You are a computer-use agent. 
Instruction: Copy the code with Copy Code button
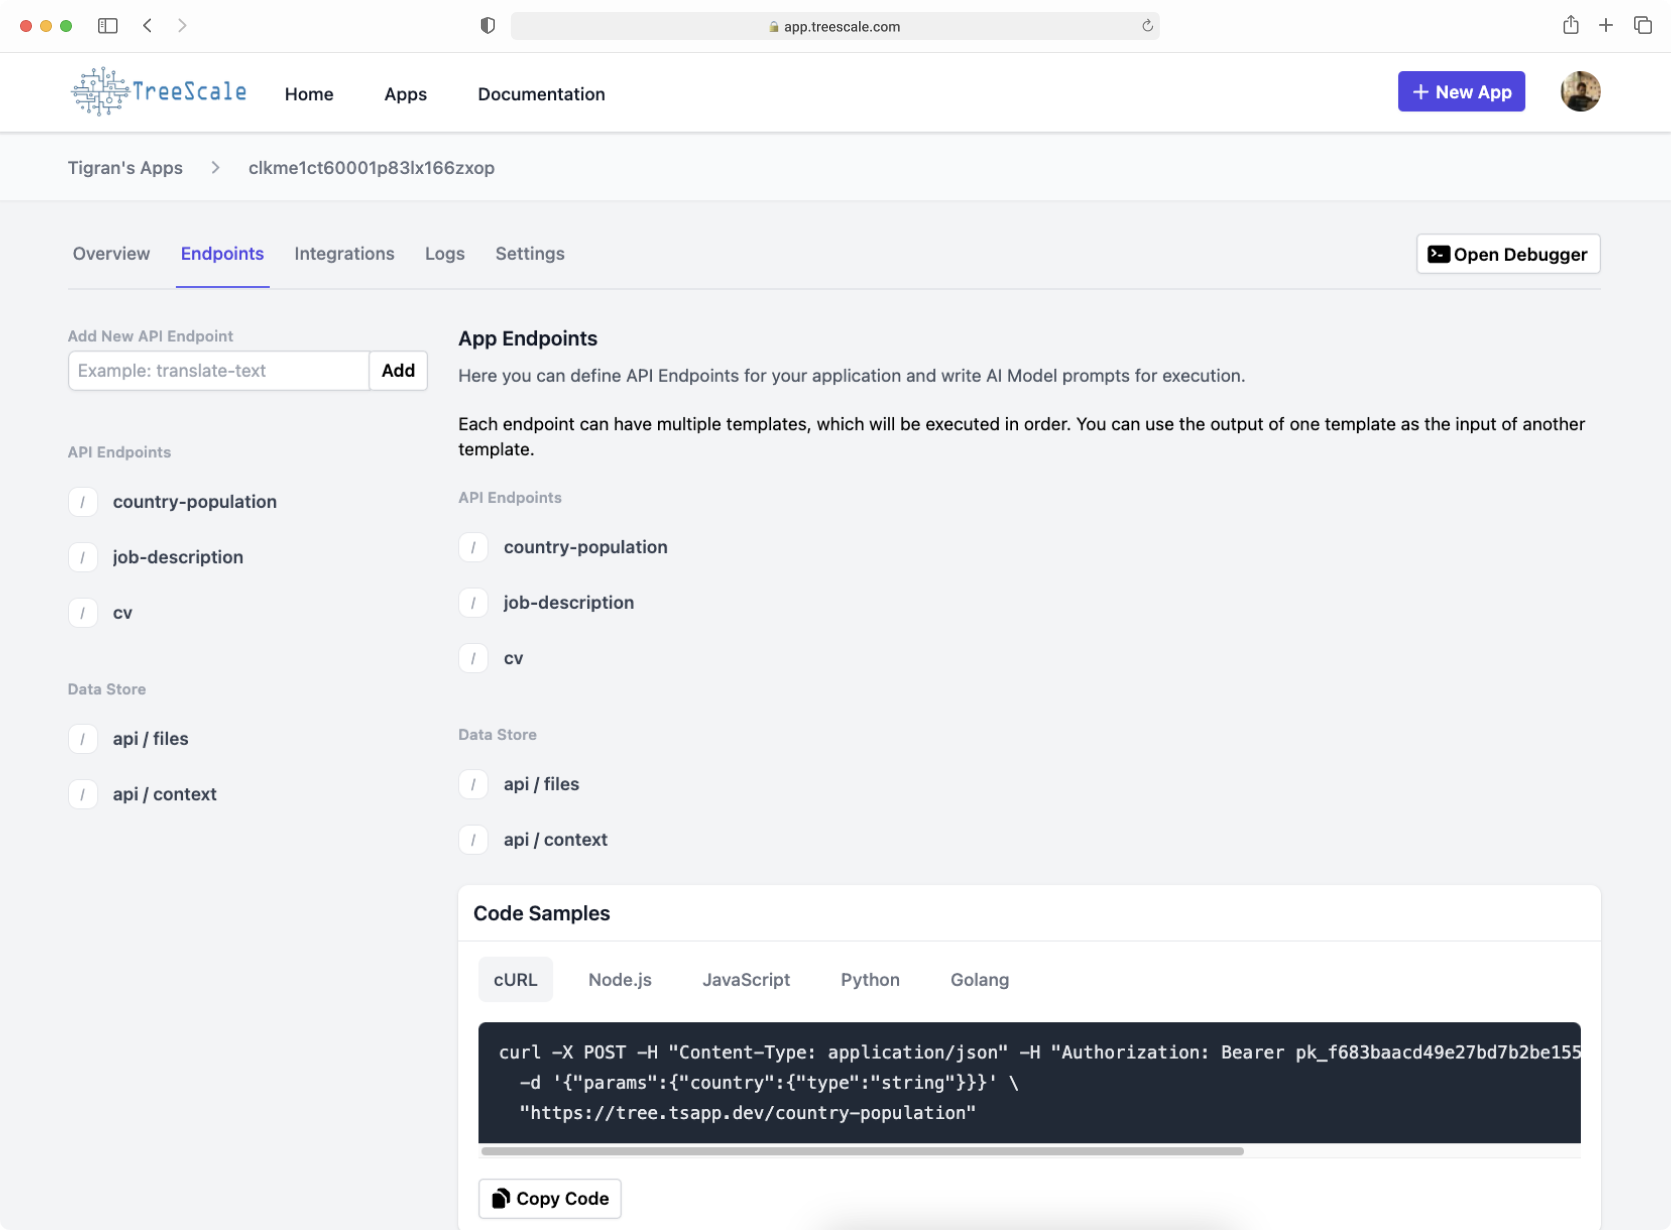[550, 1198]
